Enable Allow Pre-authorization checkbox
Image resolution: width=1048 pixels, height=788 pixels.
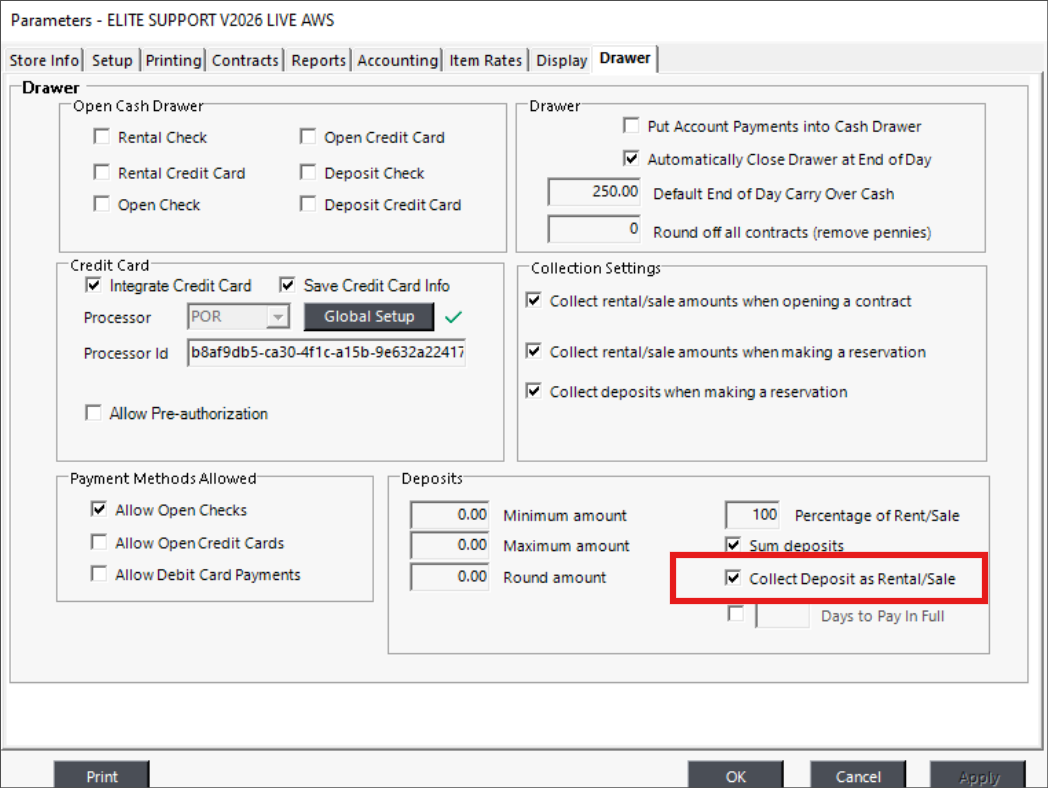94,413
